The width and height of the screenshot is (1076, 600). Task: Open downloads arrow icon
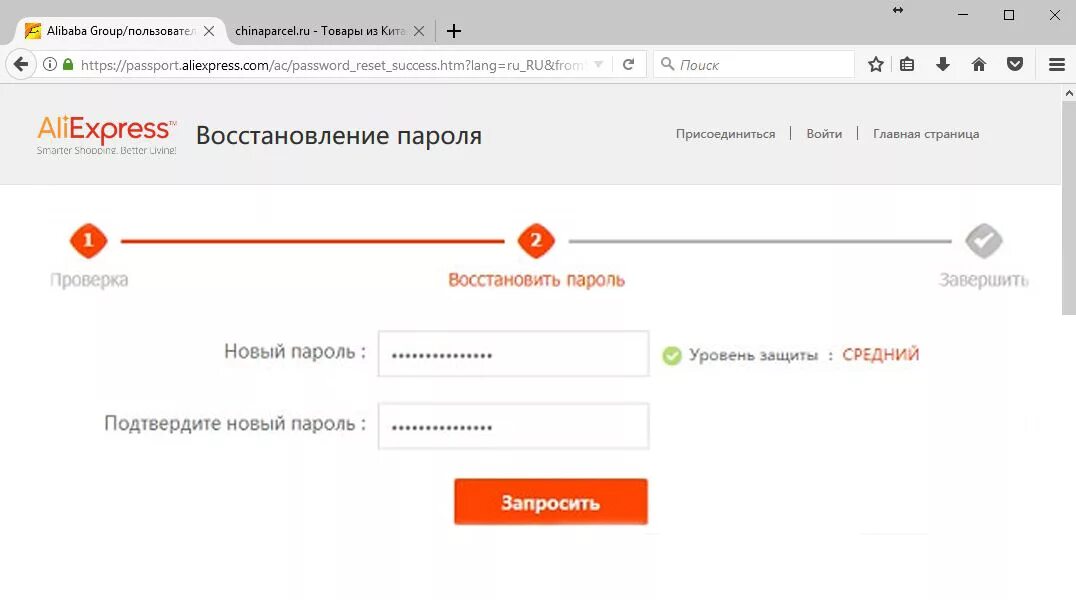943,65
